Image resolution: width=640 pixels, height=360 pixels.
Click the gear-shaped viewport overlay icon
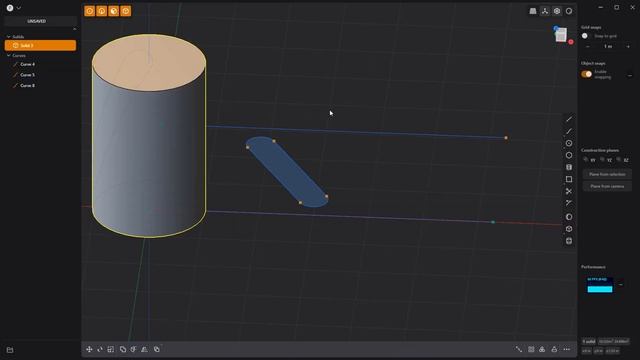pos(557,11)
